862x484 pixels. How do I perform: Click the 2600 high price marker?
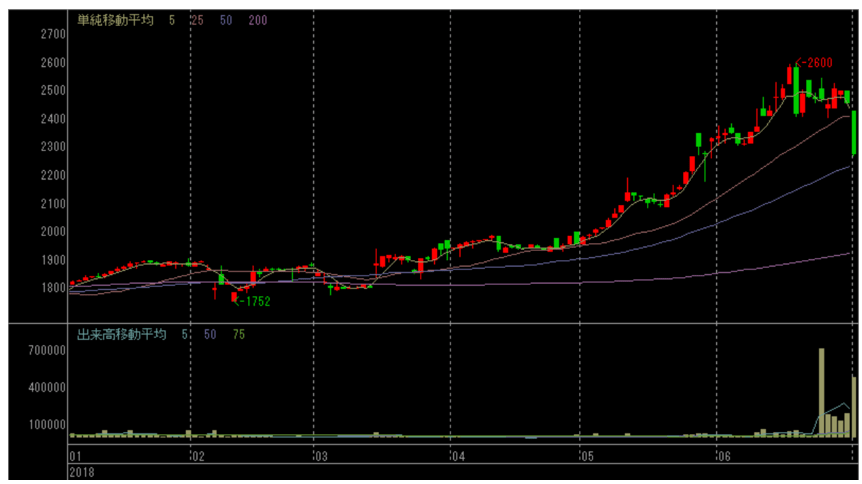click(816, 62)
